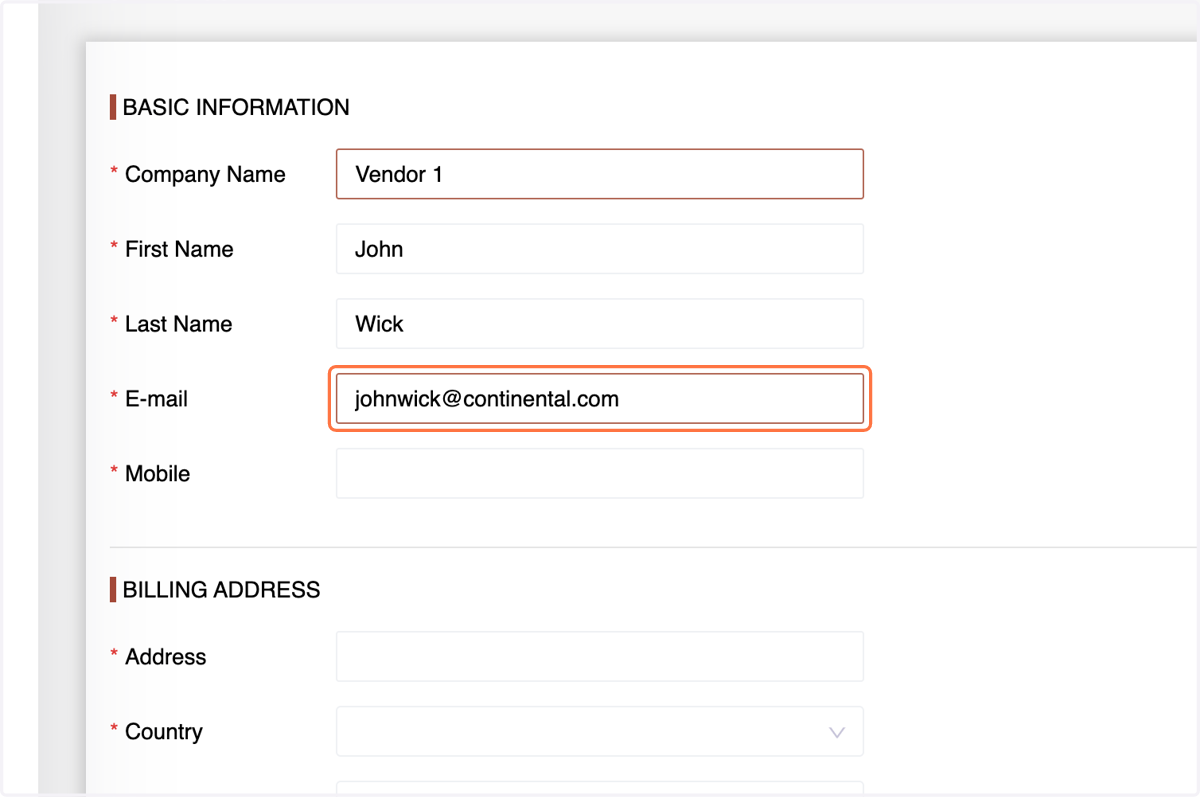1200x797 pixels.
Task: Click the Company Name label
Action: (205, 175)
